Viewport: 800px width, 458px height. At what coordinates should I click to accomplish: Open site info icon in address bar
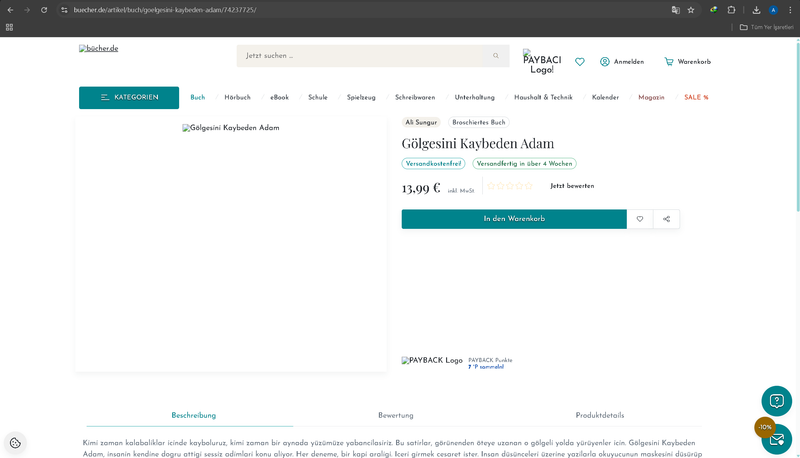coord(64,10)
